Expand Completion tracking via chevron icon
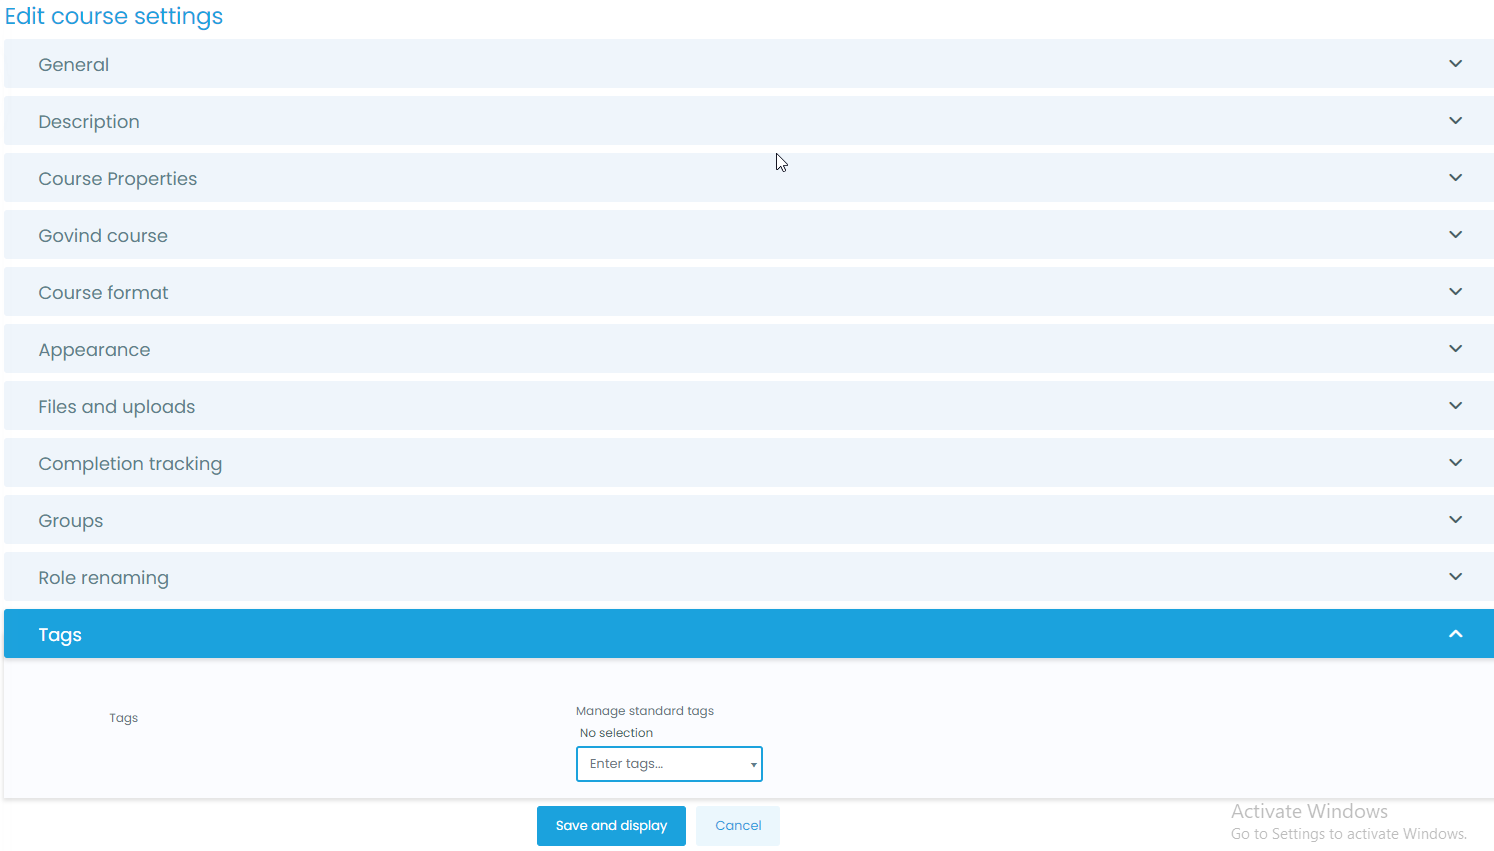1494x851 pixels. click(x=1455, y=463)
